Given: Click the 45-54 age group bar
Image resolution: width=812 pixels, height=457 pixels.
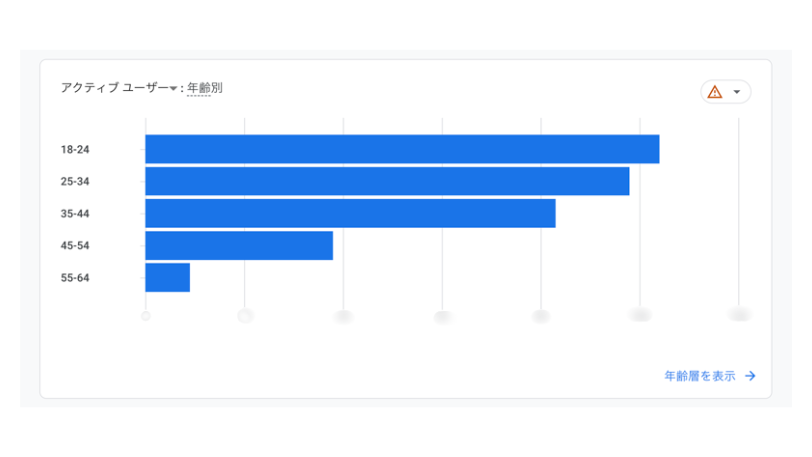Looking at the screenshot, I should (239, 245).
